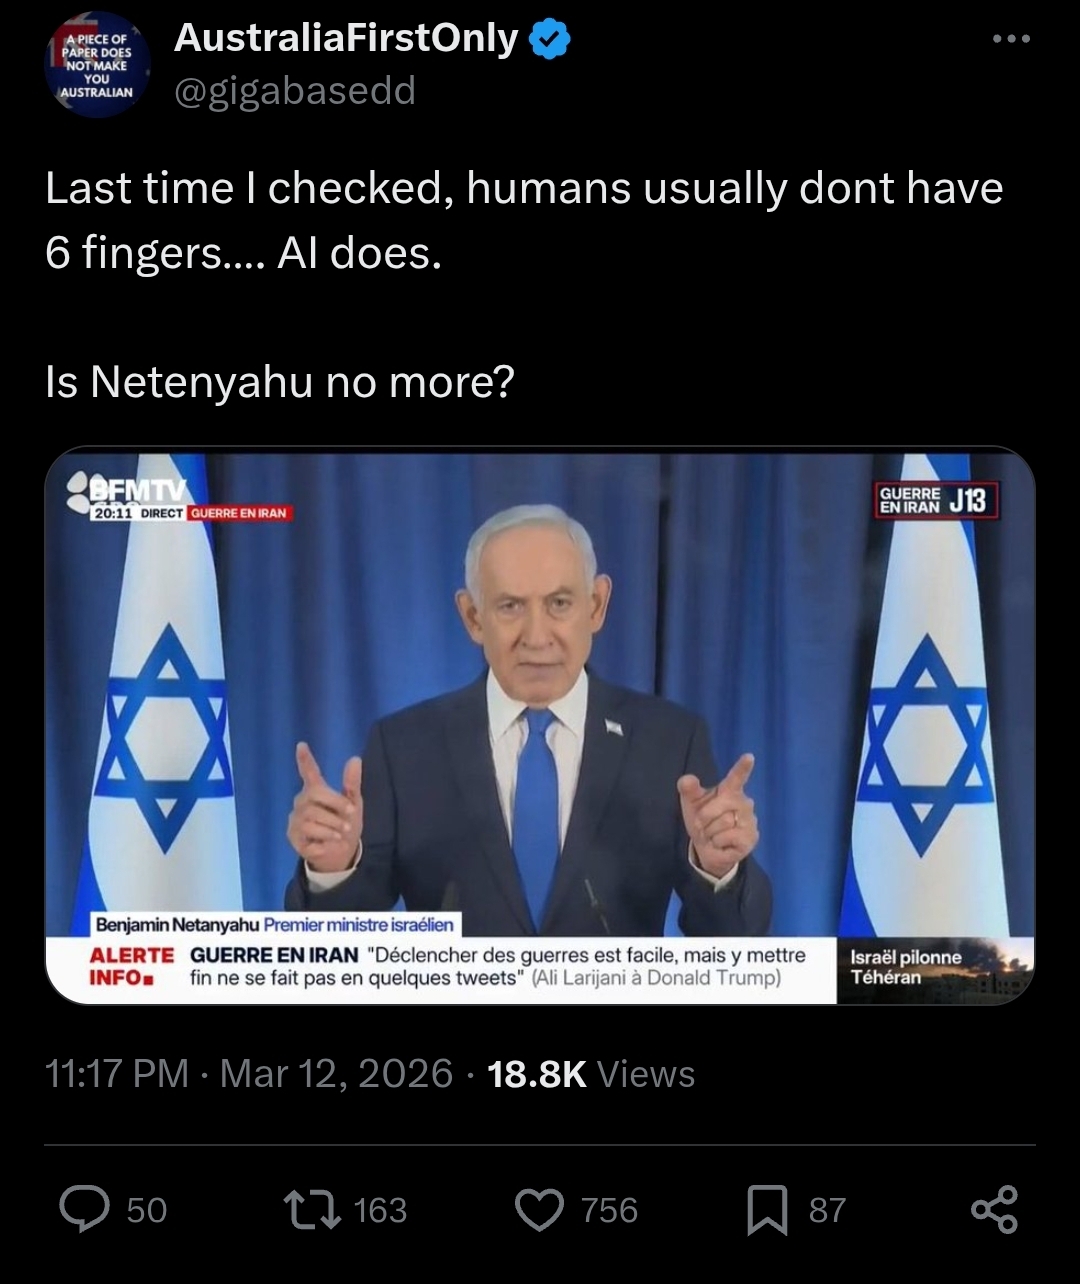Screen dimensions: 1080x1284
Task: Tap the 163 reposts count
Action: [381, 1210]
